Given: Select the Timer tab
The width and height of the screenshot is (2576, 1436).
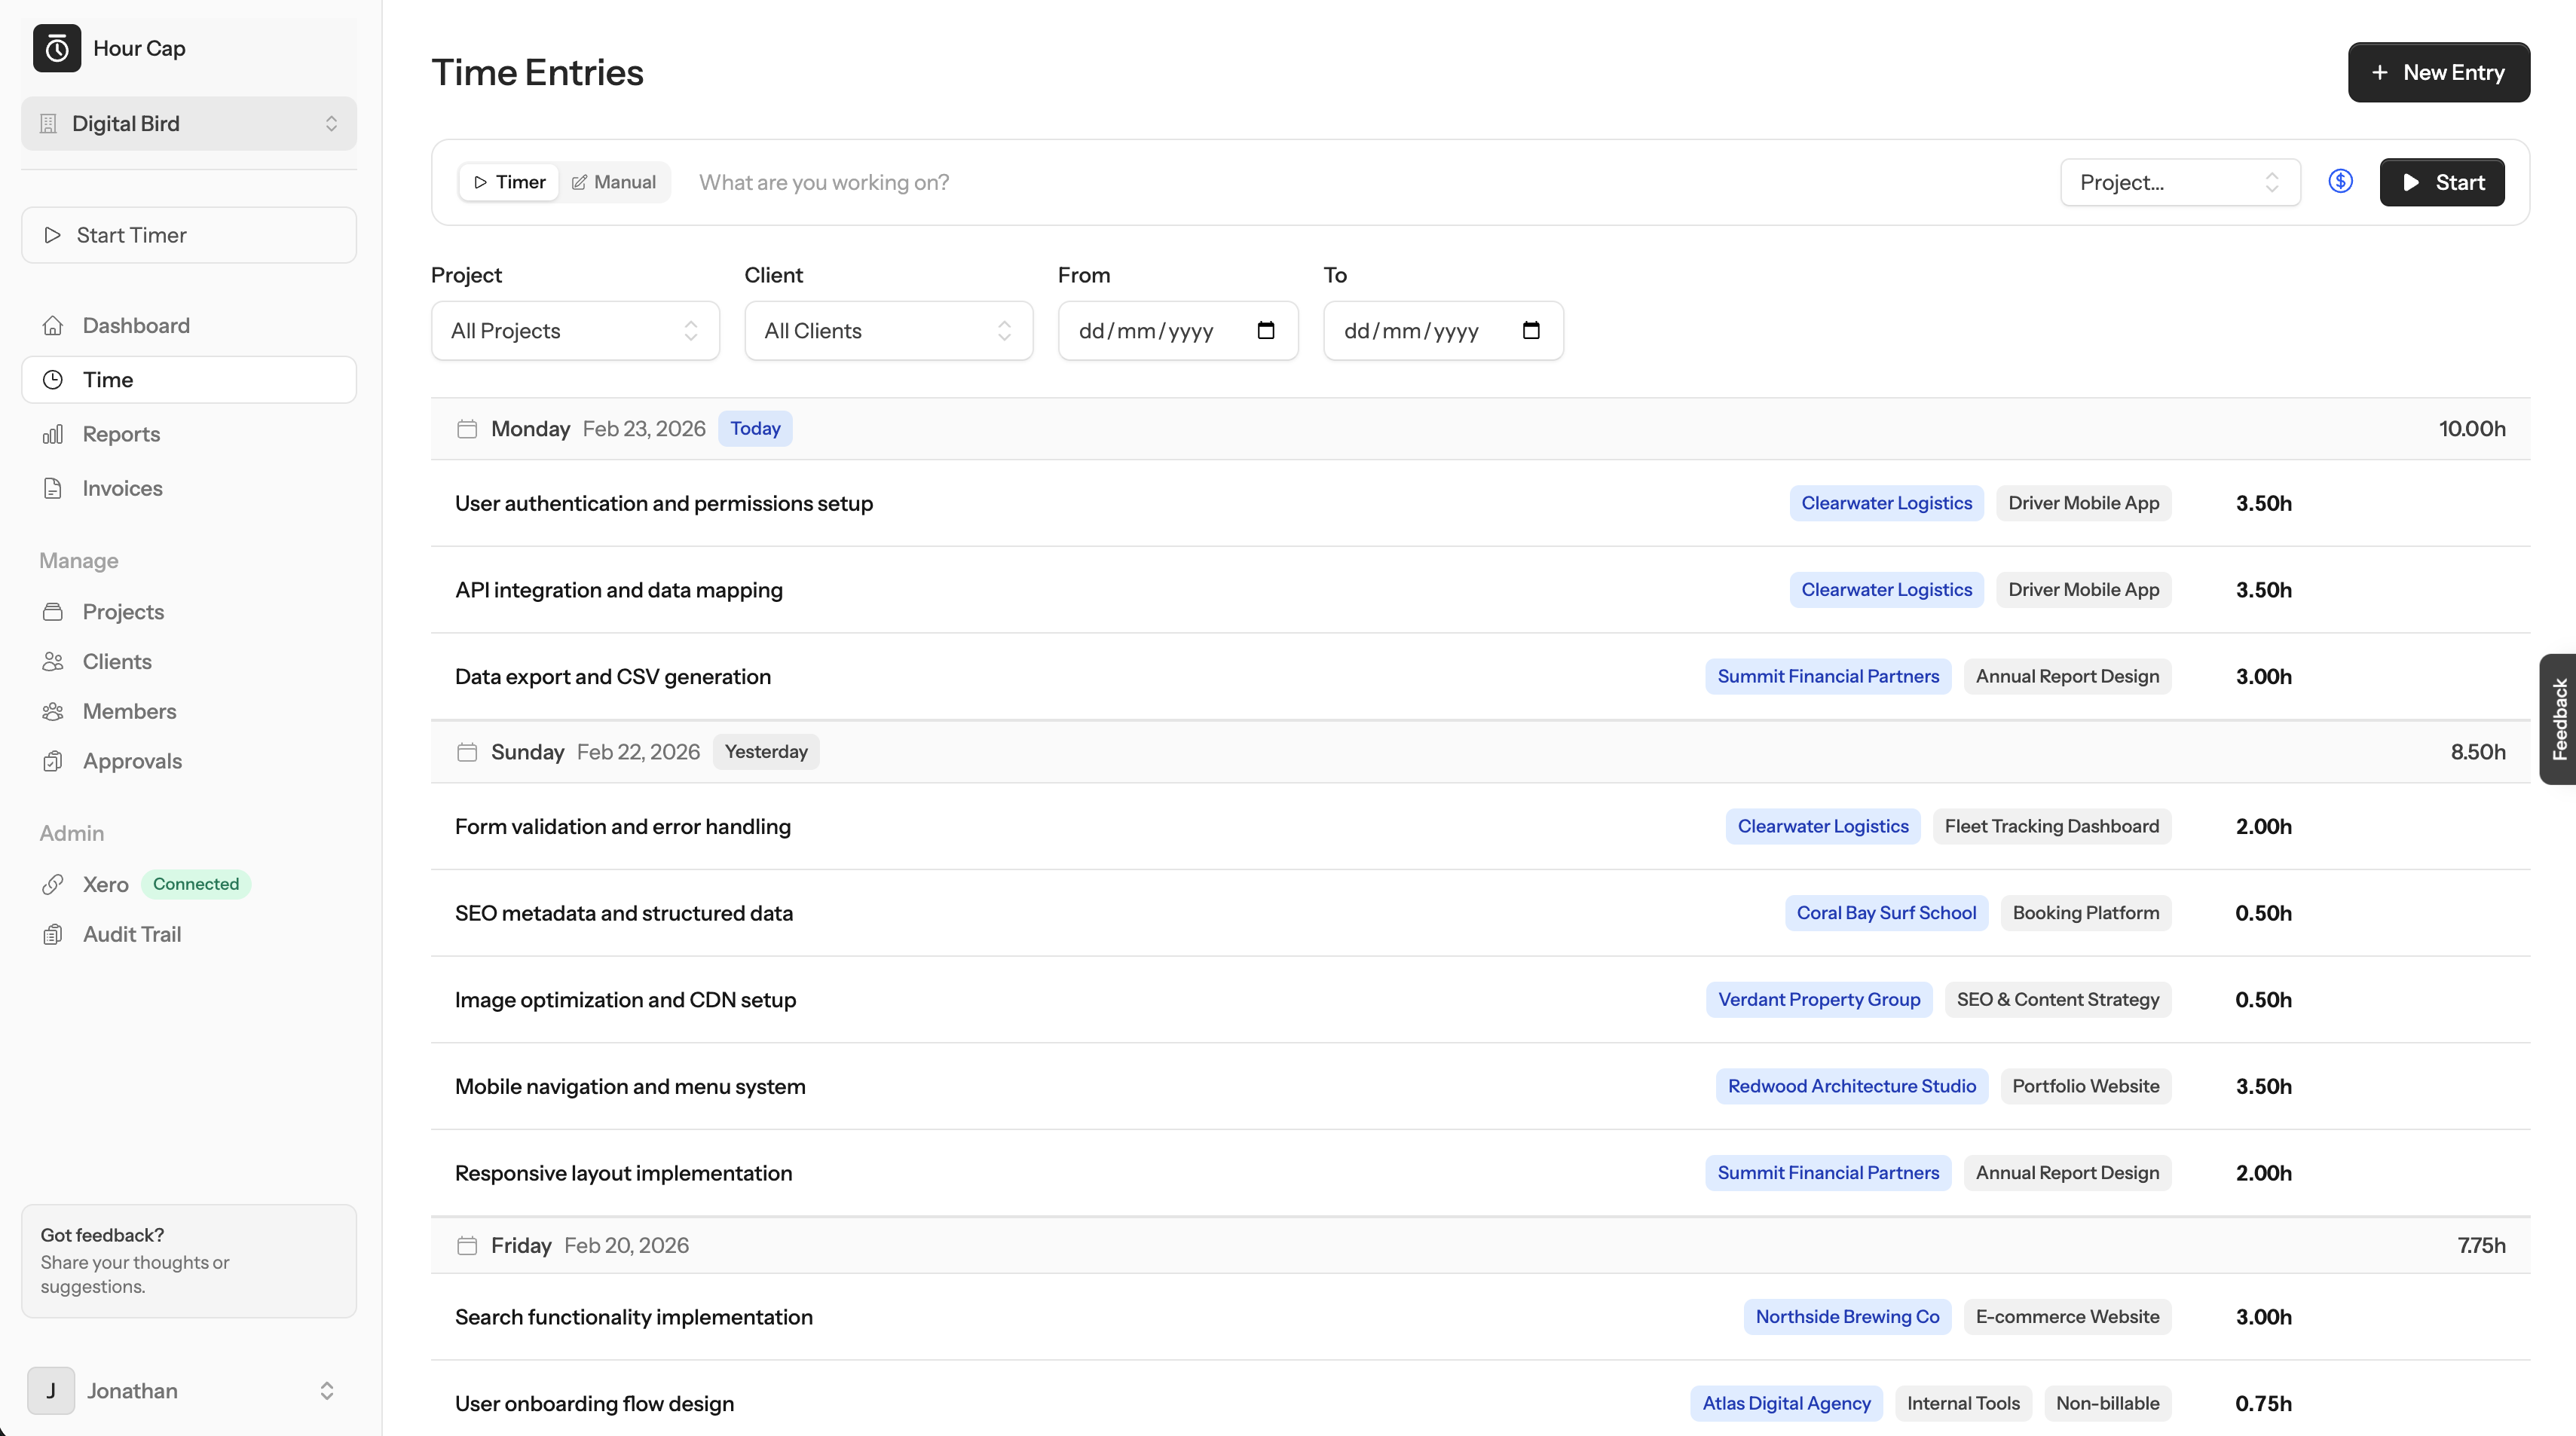Looking at the screenshot, I should (508, 182).
